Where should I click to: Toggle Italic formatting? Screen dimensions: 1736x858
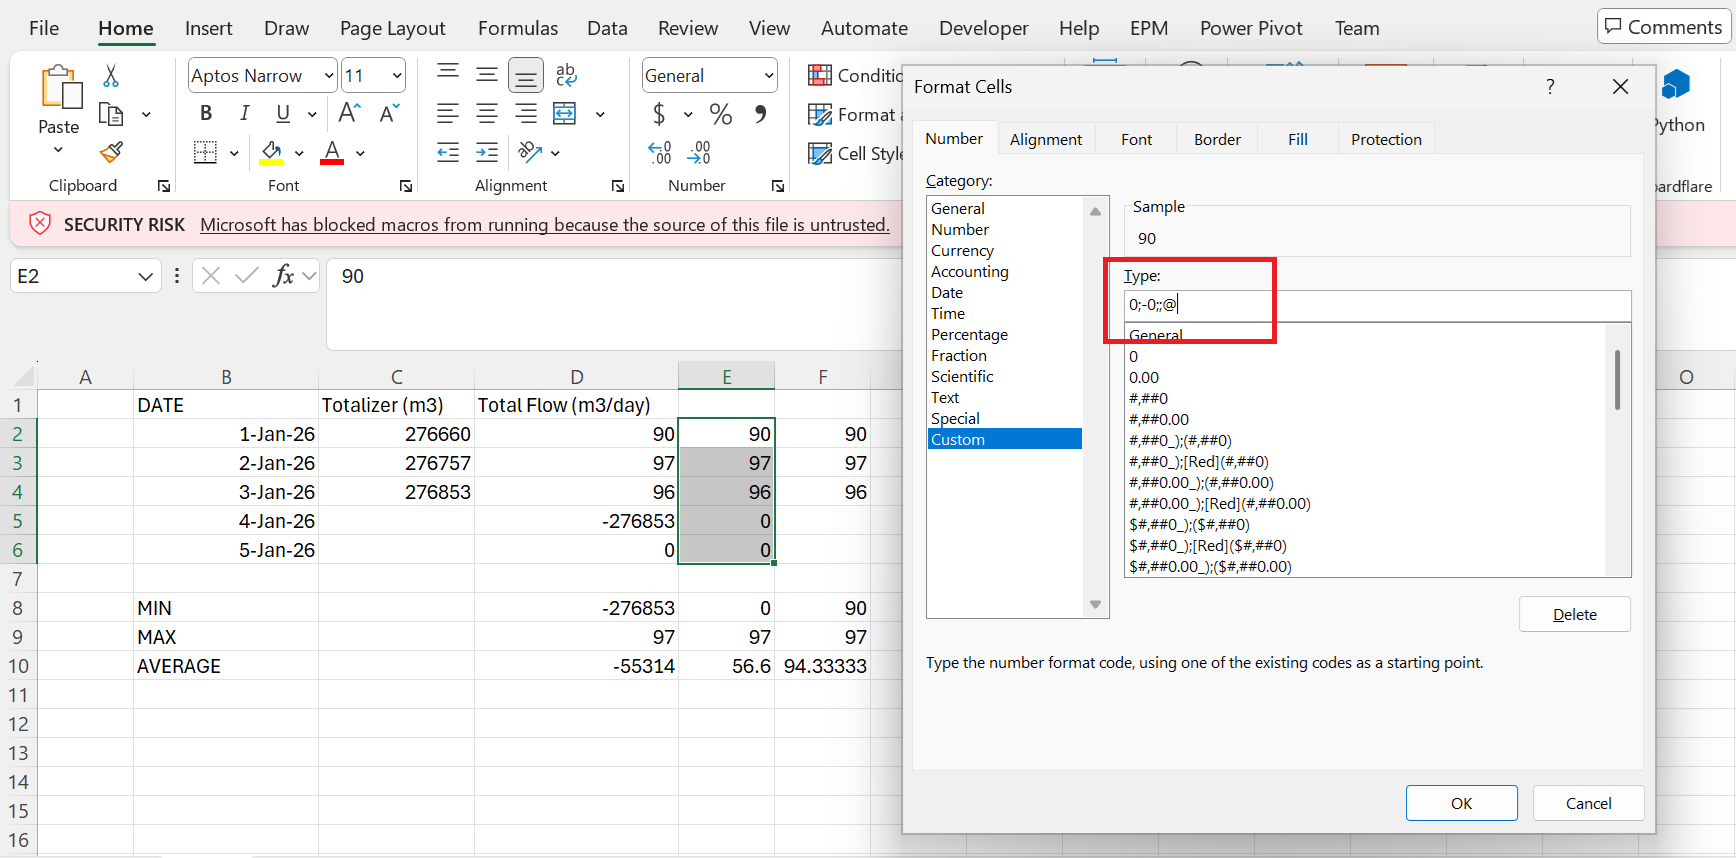tap(244, 113)
